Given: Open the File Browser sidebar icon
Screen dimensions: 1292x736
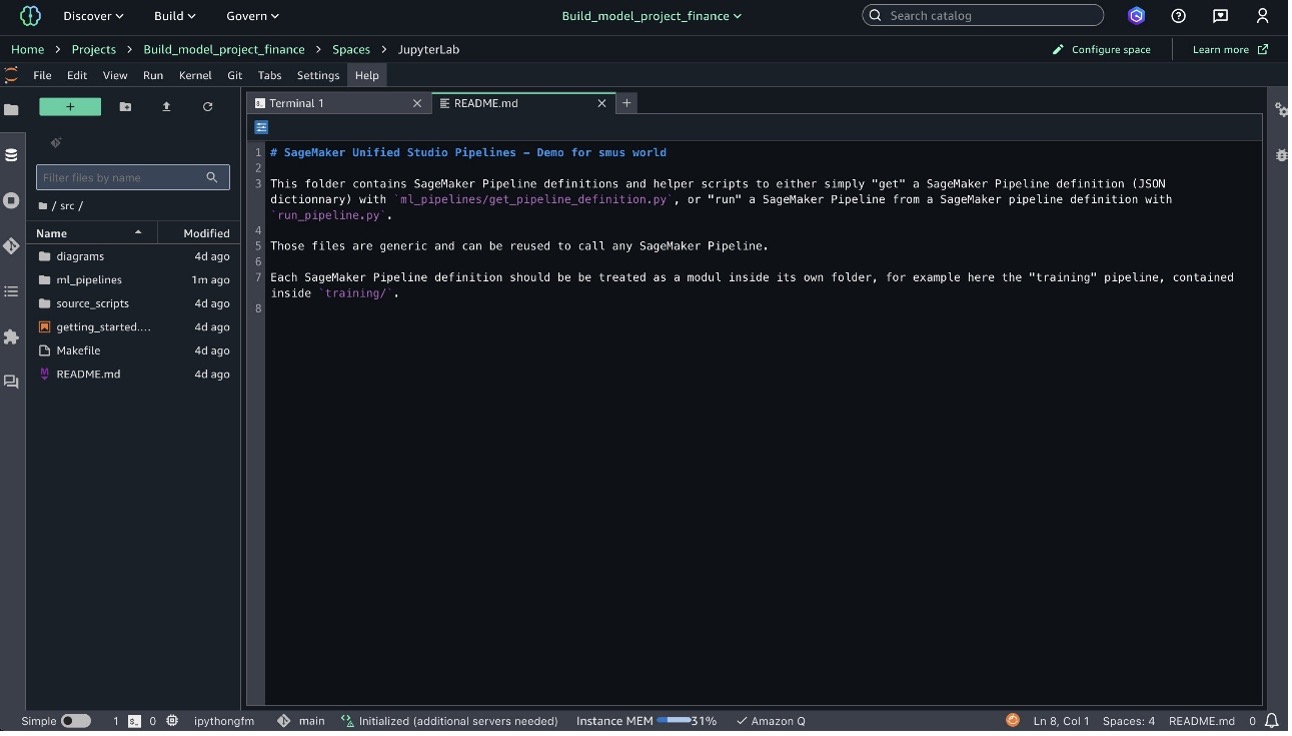Looking at the screenshot, I should click(x=11, y=109).
